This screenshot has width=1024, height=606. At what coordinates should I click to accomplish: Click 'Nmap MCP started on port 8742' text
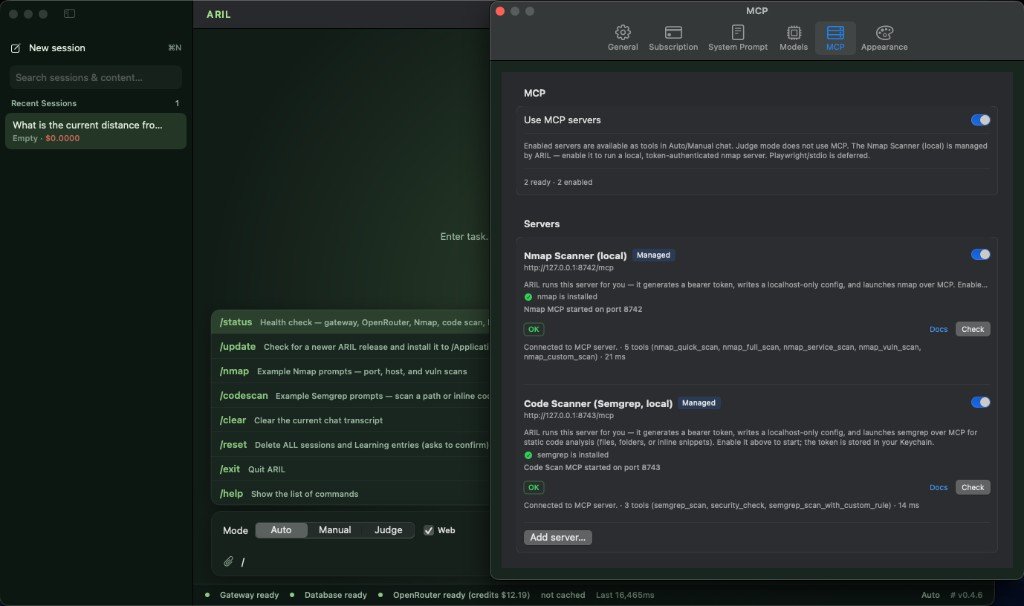[583, 309]
